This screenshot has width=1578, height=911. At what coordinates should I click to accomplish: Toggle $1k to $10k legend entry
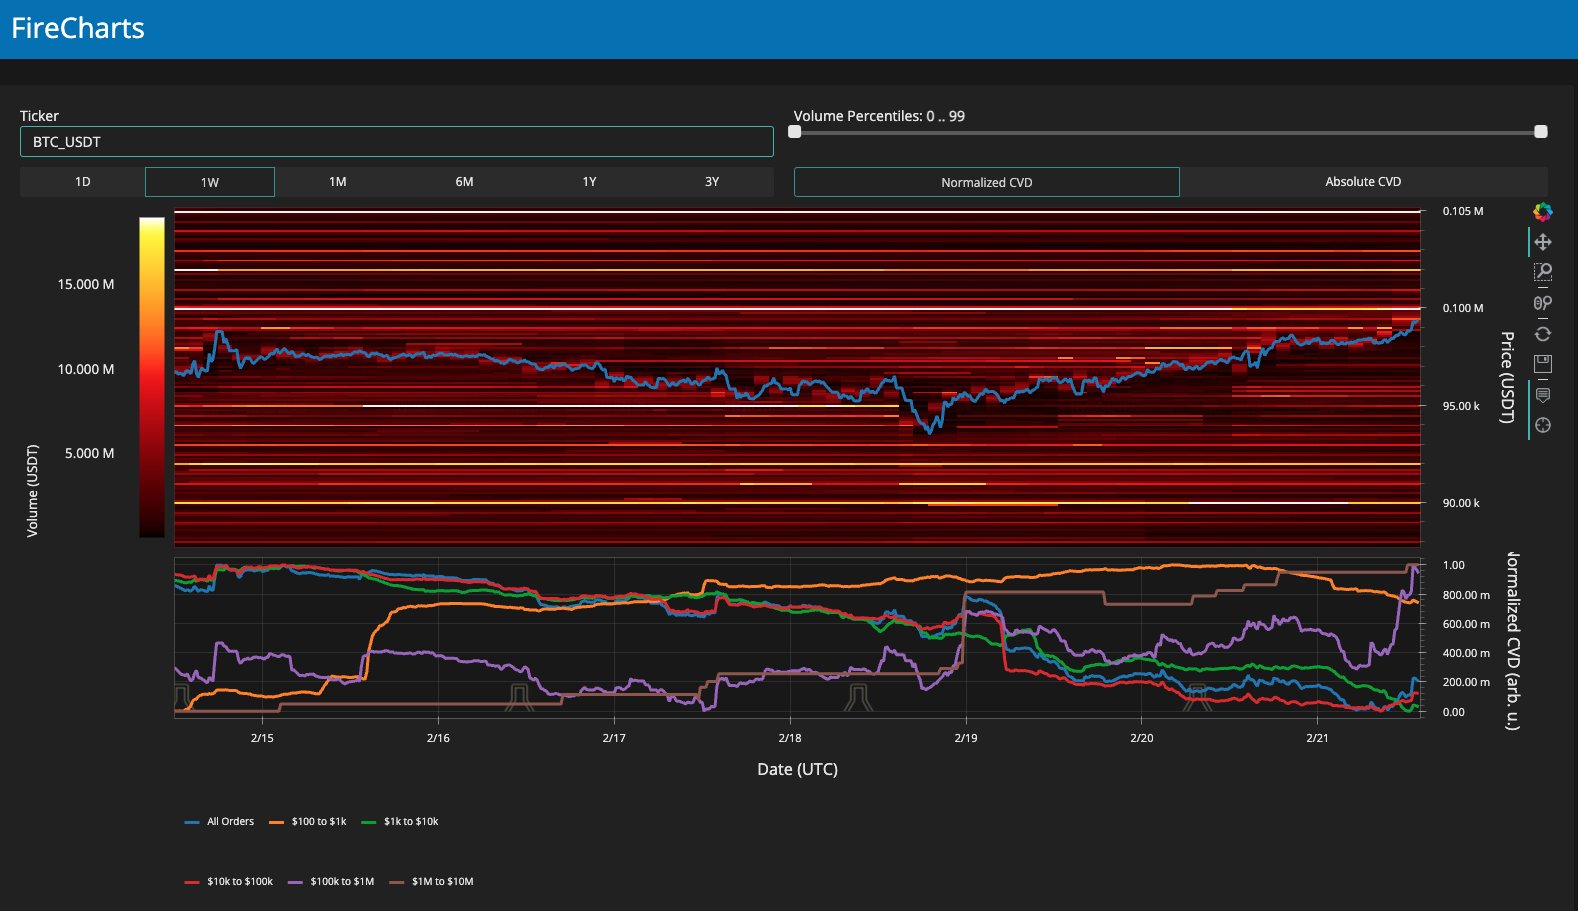point(400,822)
